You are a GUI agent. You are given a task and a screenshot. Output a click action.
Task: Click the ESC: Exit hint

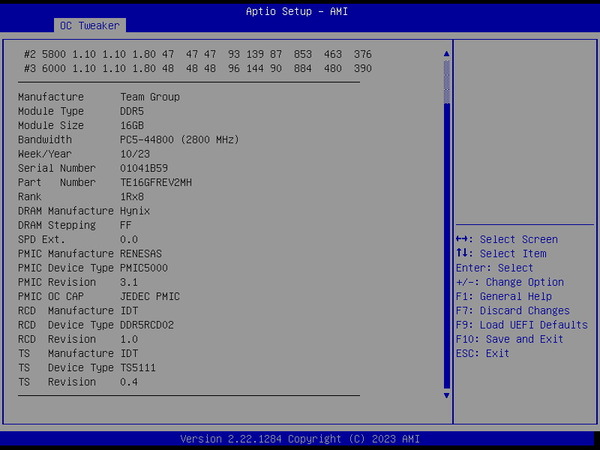click(483, 353)
